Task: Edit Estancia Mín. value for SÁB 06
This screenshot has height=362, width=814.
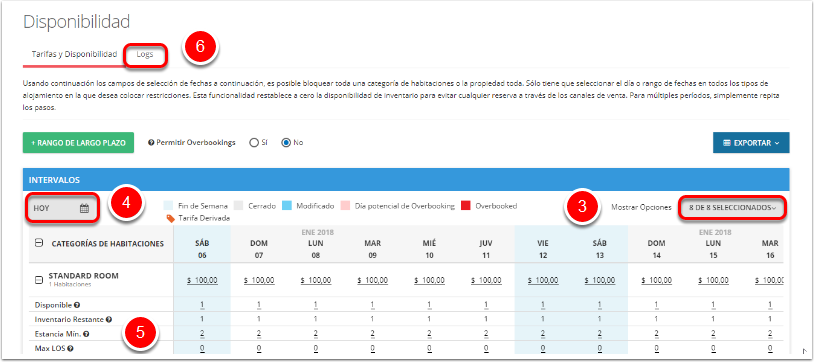Action: click(202, 334)
